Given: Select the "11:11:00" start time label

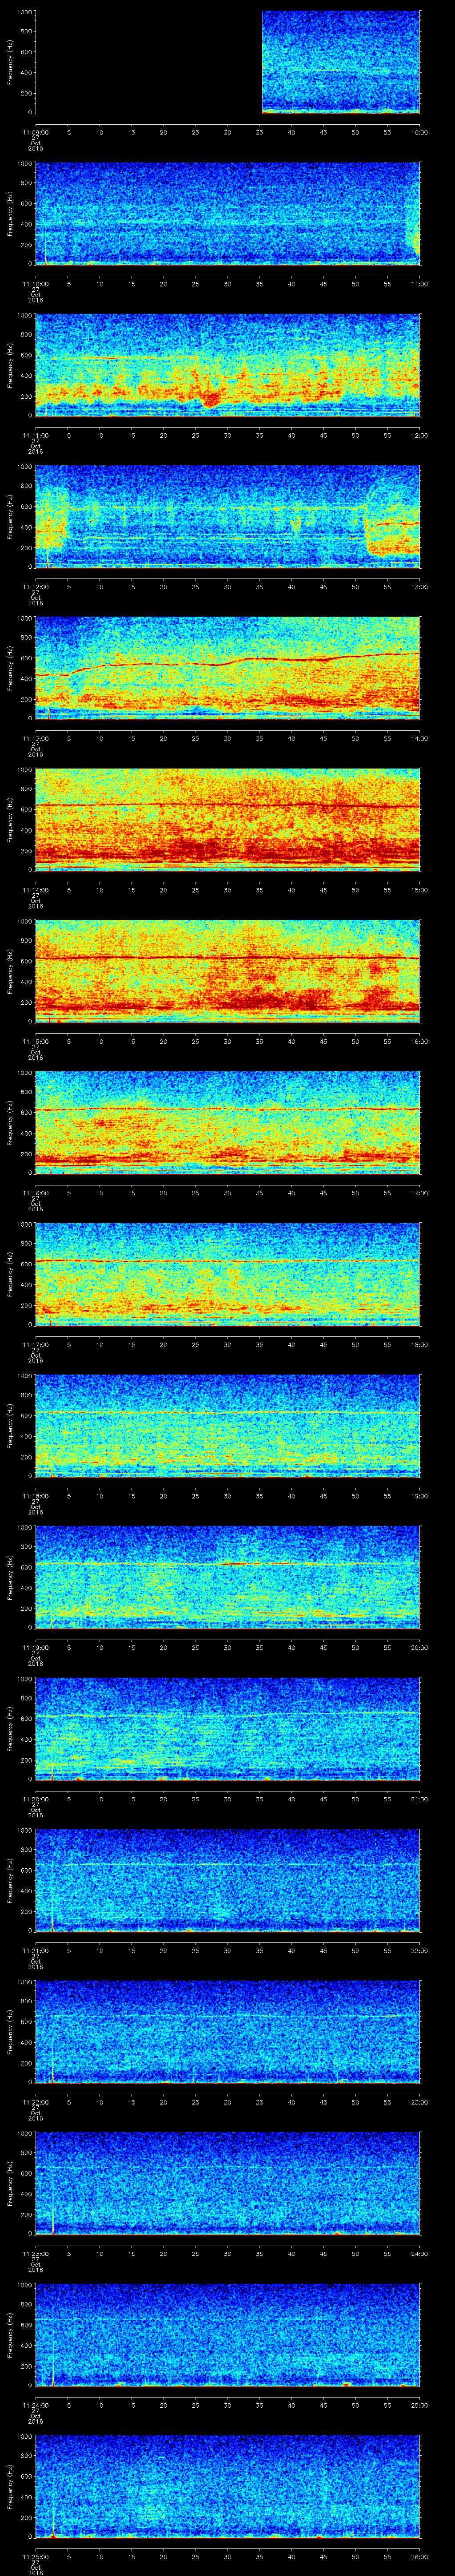Looking at the screenshot, I should pyautogui.click(x=36, y=435).
